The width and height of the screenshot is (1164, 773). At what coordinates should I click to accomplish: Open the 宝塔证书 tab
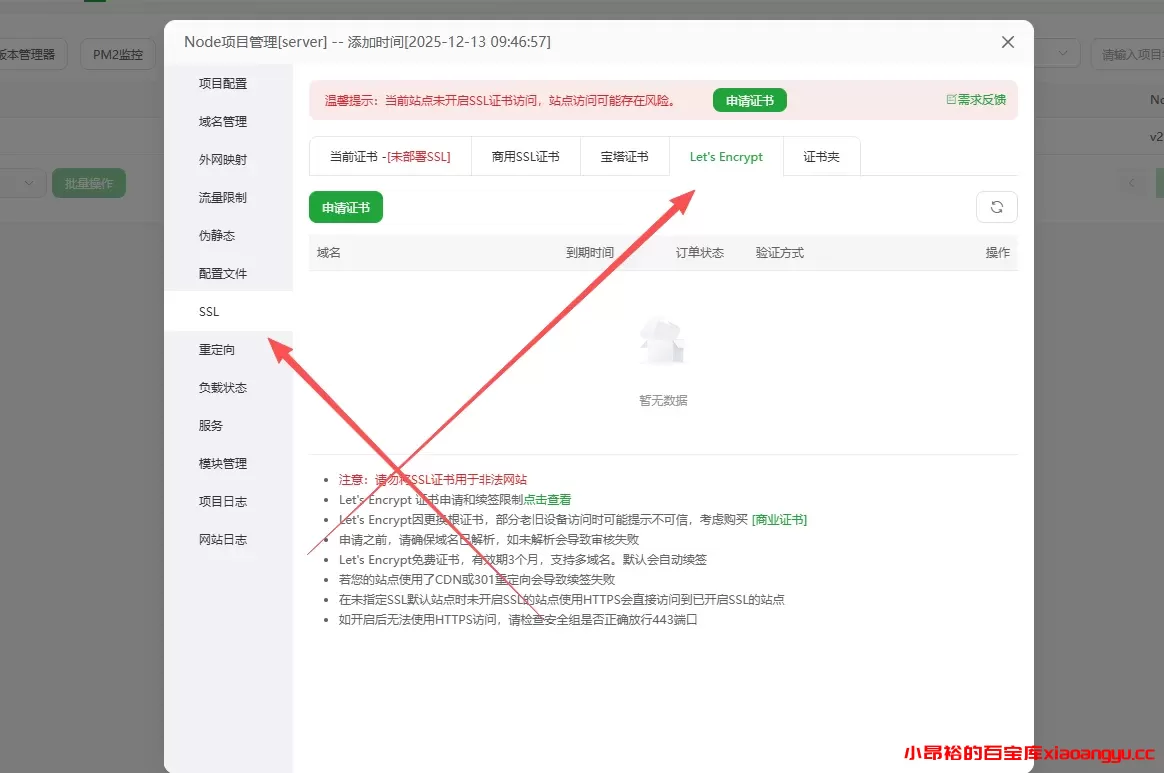(x=624, y=156)
